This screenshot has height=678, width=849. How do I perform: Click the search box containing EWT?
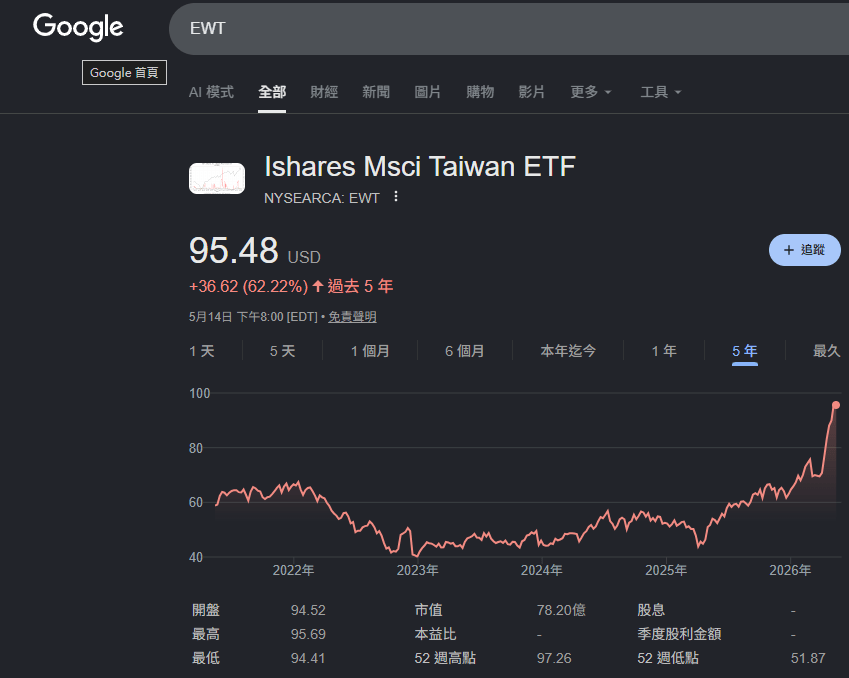(509, 28)
